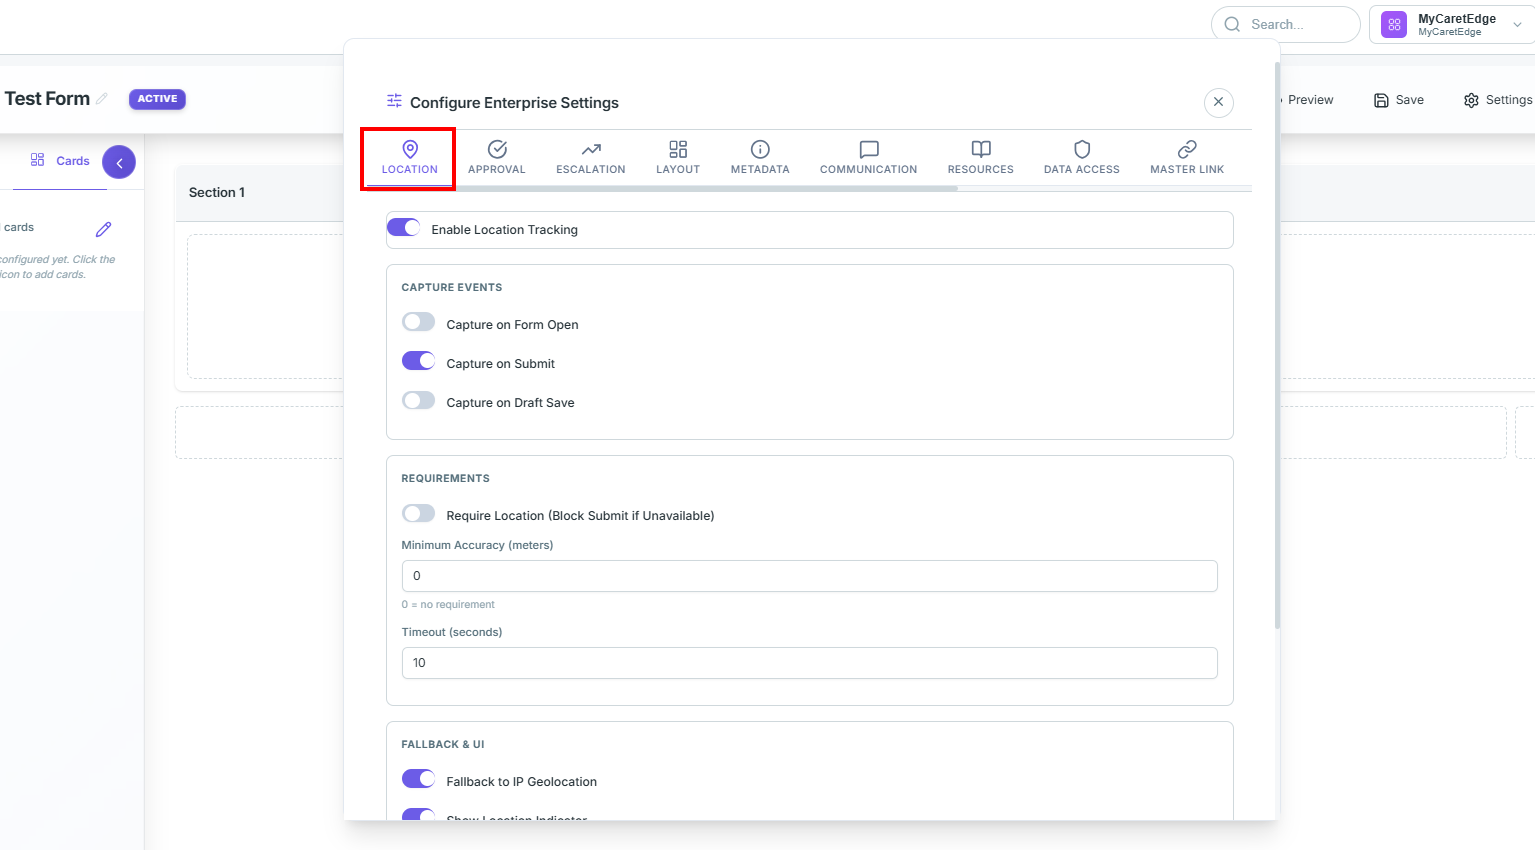Disable the Enable Location Tracking toggle
Image resolution: width=1535 pixels, height=850 pixels.
403,227
